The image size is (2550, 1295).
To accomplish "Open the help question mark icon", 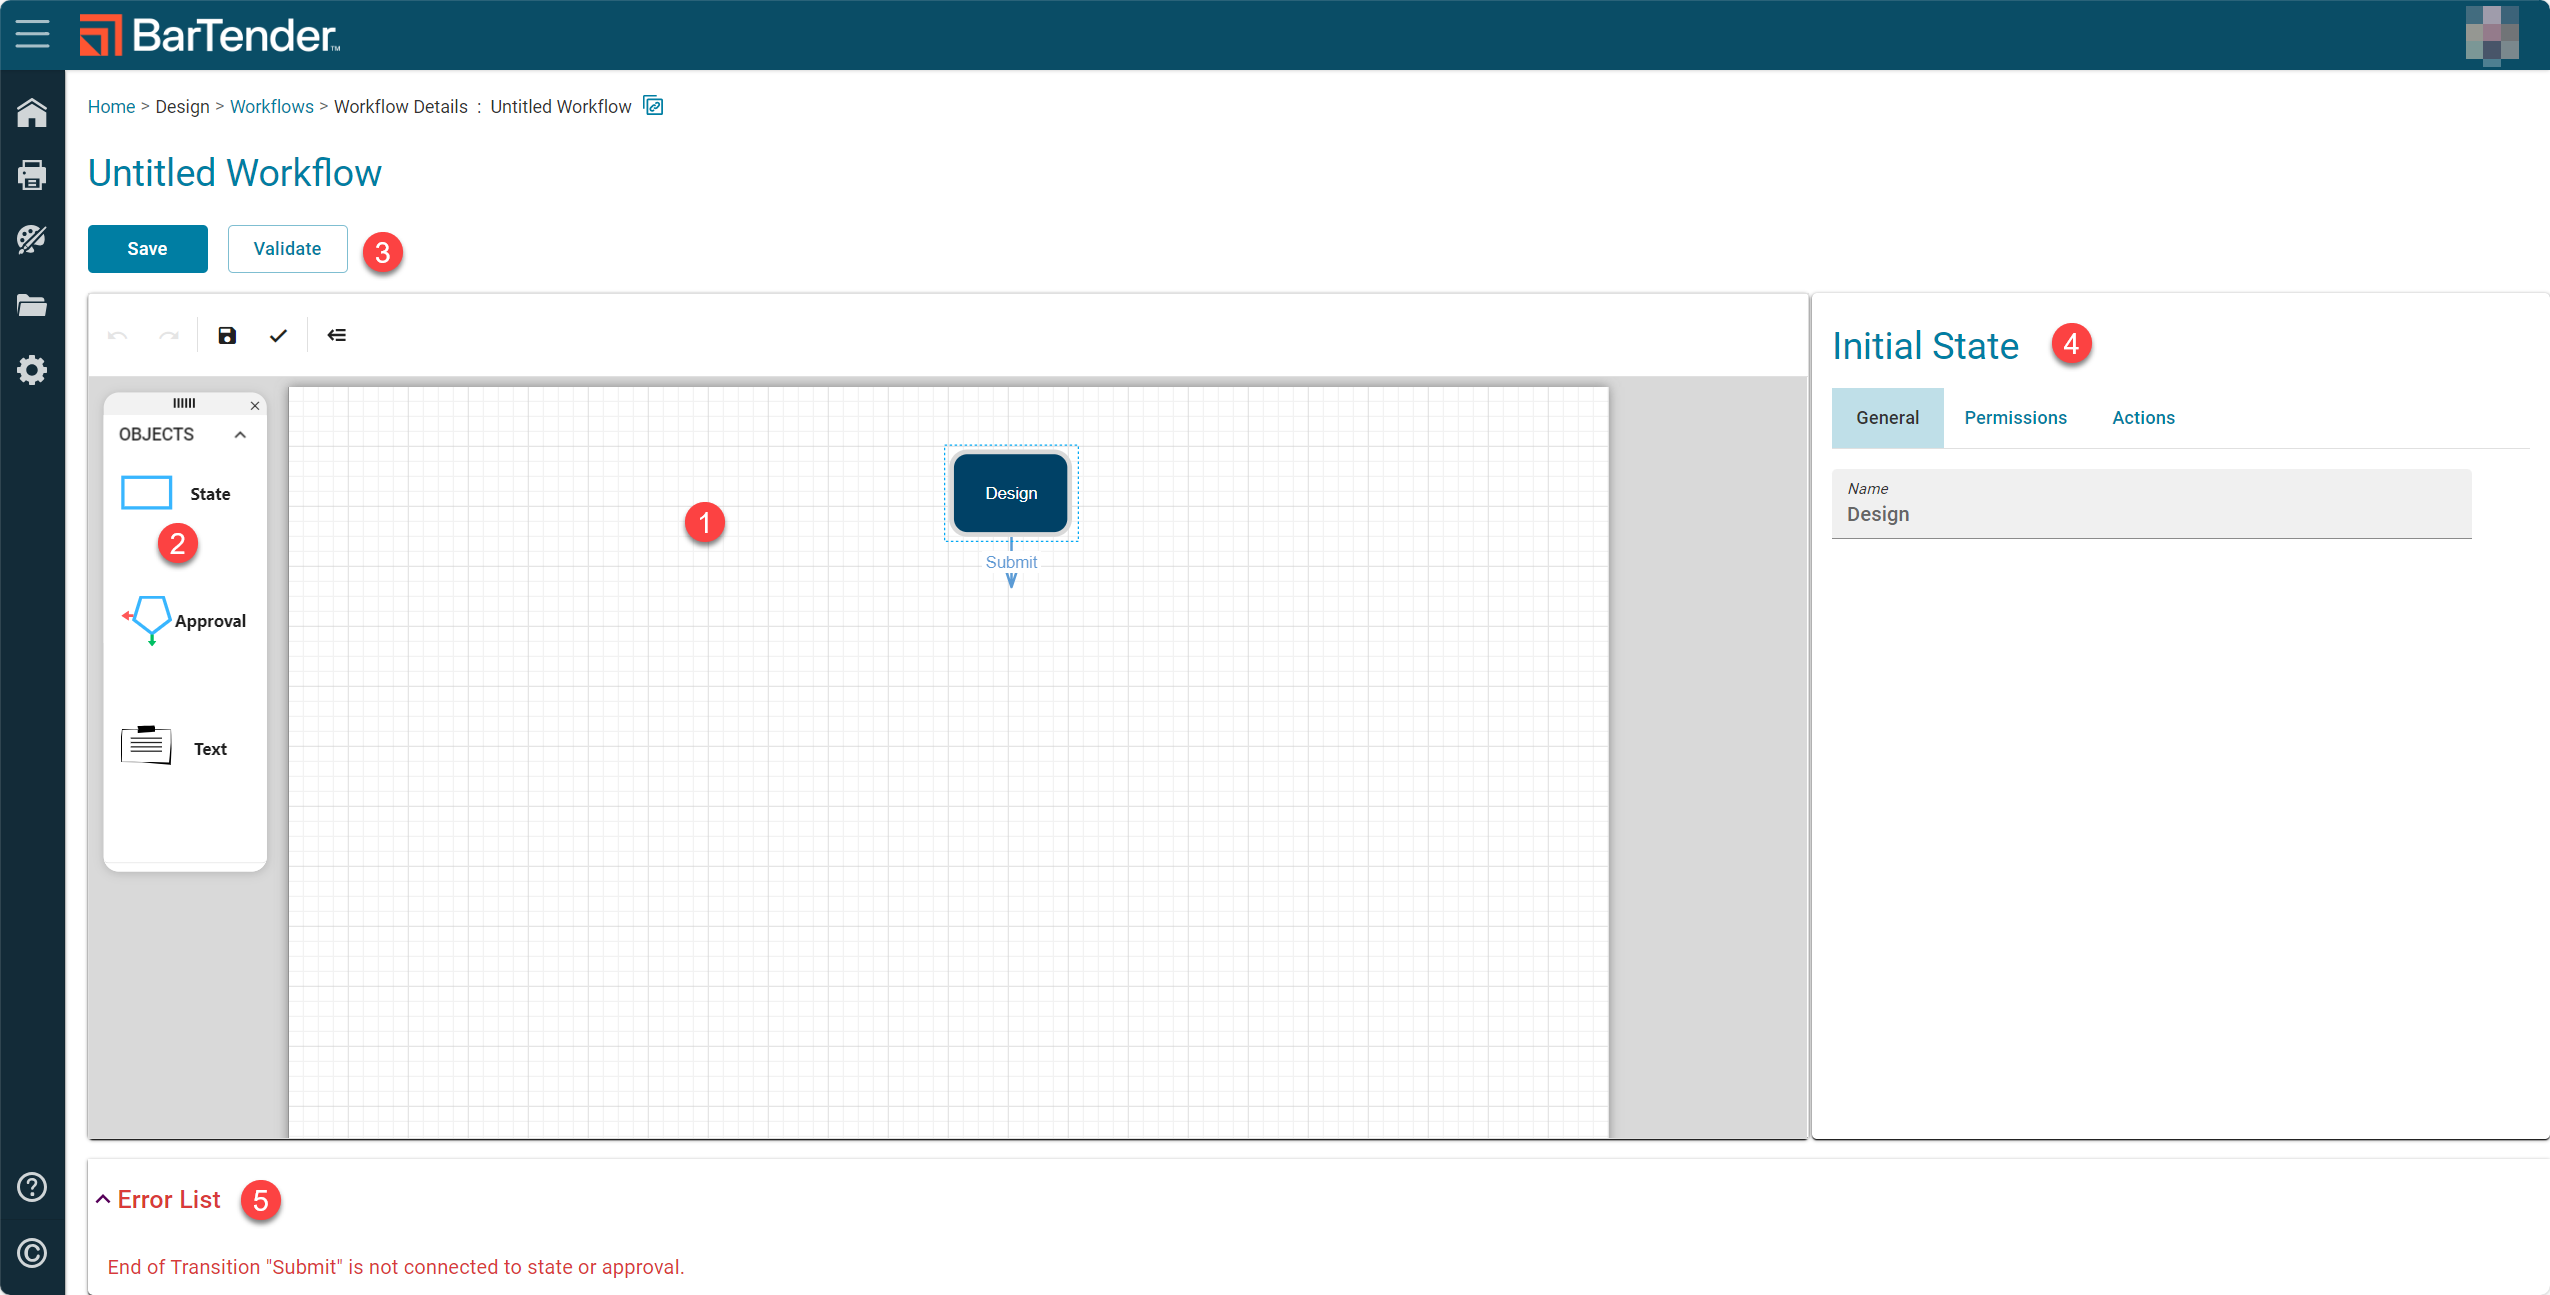I will pyautogui.click(x=32, y=1187).
